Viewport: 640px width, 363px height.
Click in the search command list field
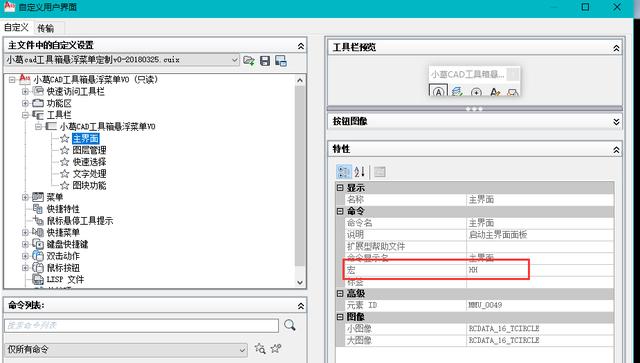[x=141, y=325]
